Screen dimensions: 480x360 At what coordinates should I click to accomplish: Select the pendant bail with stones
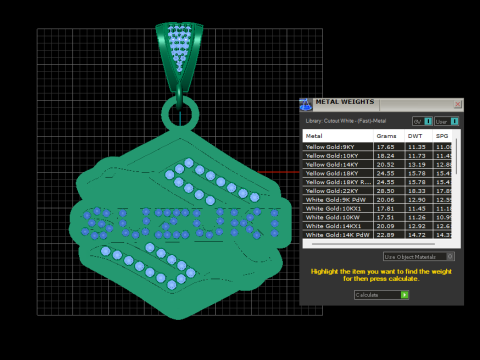(x=179, y=56)
